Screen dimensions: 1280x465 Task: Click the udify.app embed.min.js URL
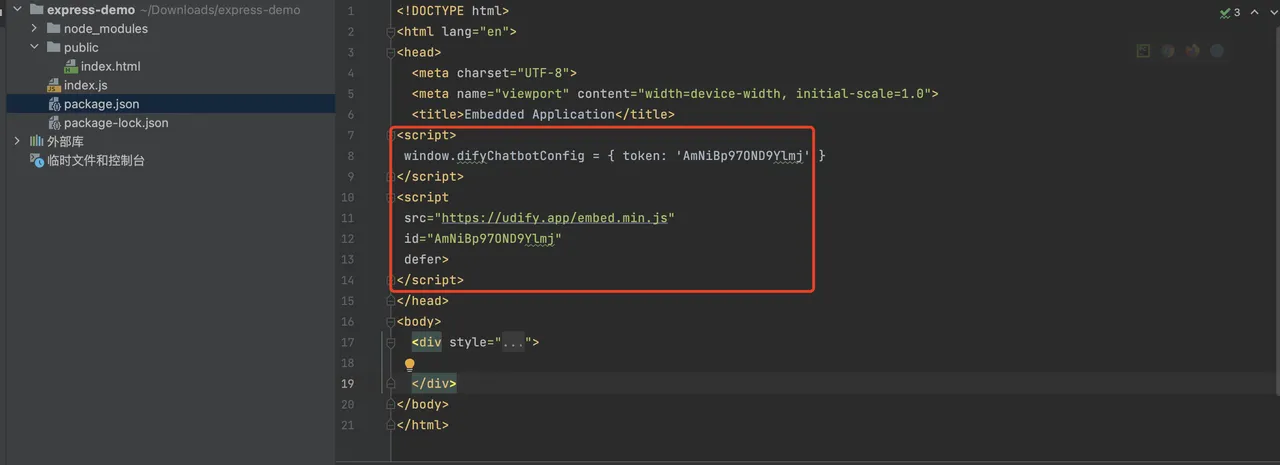click(554, 218)
